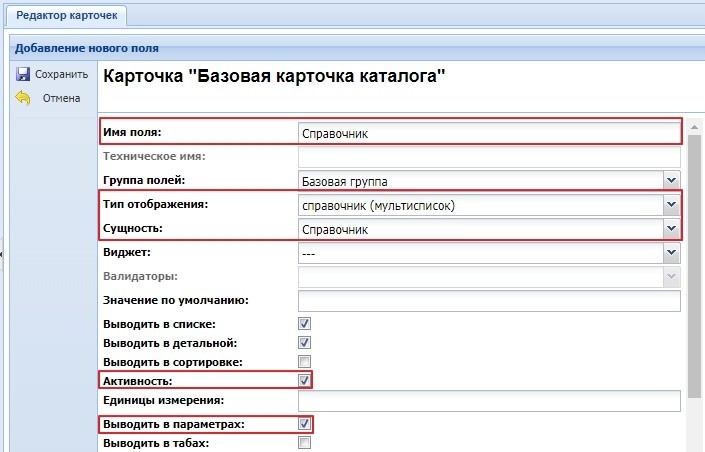Toggle the Выводить в детальной checkbox
The height and width of the screenshot is (452, 705).
[x=305, y=343]
